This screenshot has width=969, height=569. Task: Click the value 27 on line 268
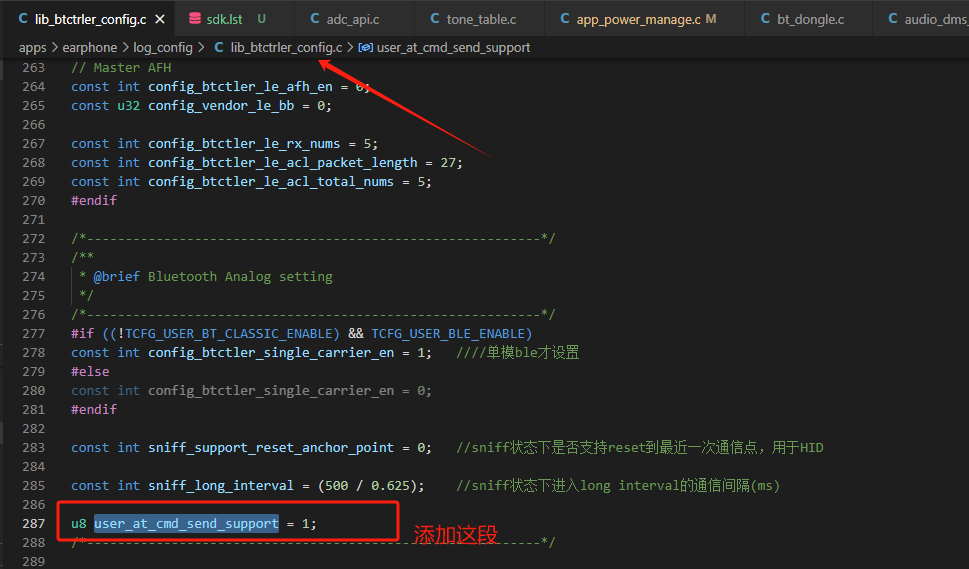click(448, 162)
